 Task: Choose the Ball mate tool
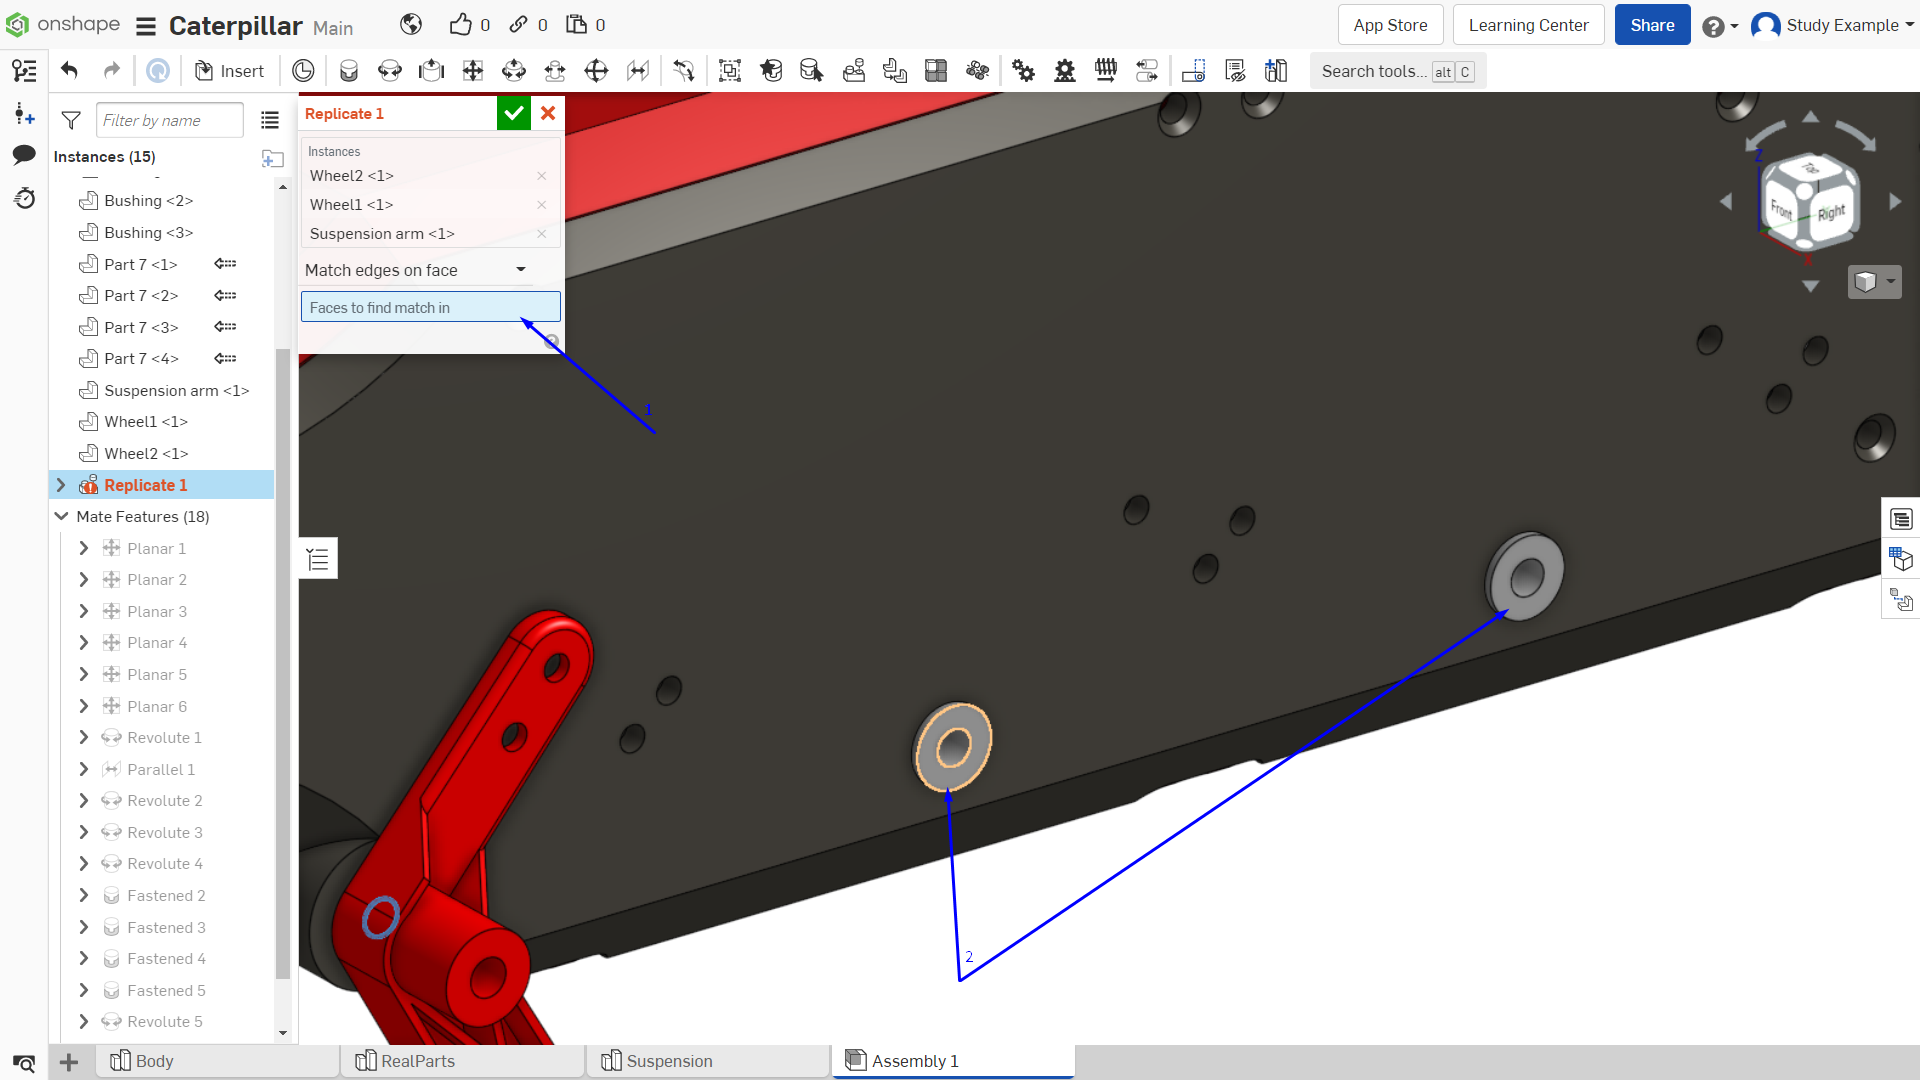(596, 71)
